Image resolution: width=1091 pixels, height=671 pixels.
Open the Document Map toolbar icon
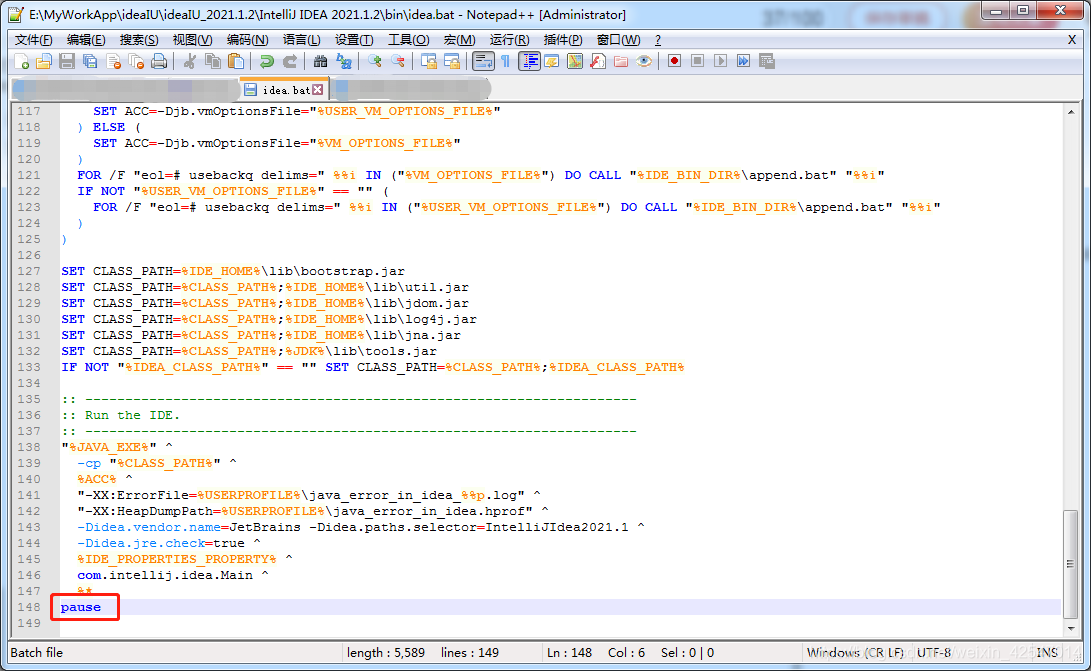click(x=575, y=62)
